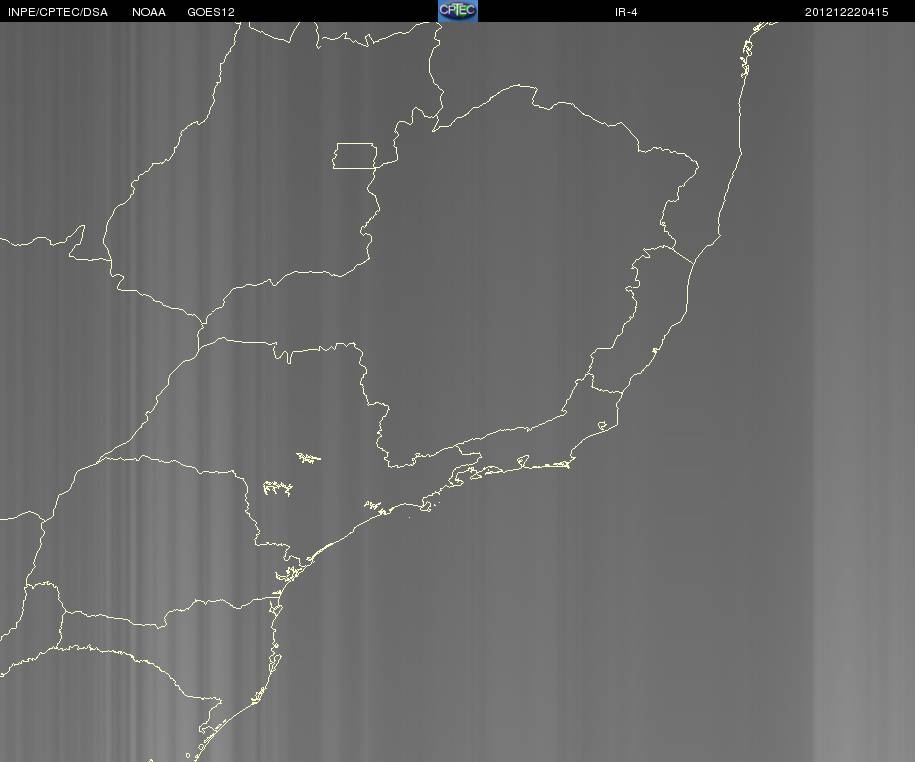The image size is (915, 762).
Task: Click the IR-4 channel label
Action: [x=626, y=12]
